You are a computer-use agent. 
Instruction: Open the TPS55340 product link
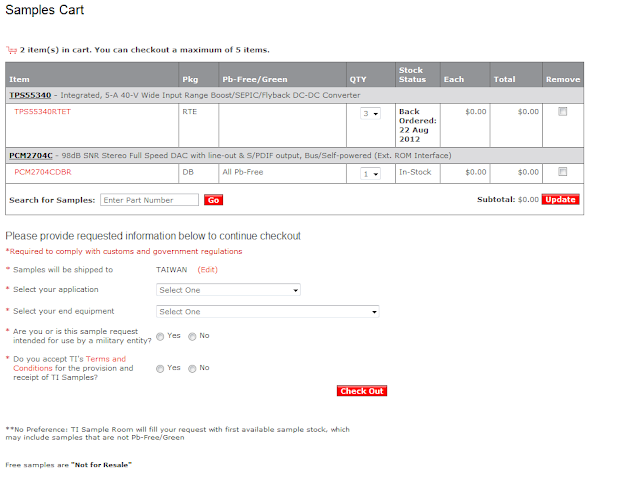[28, 95]
